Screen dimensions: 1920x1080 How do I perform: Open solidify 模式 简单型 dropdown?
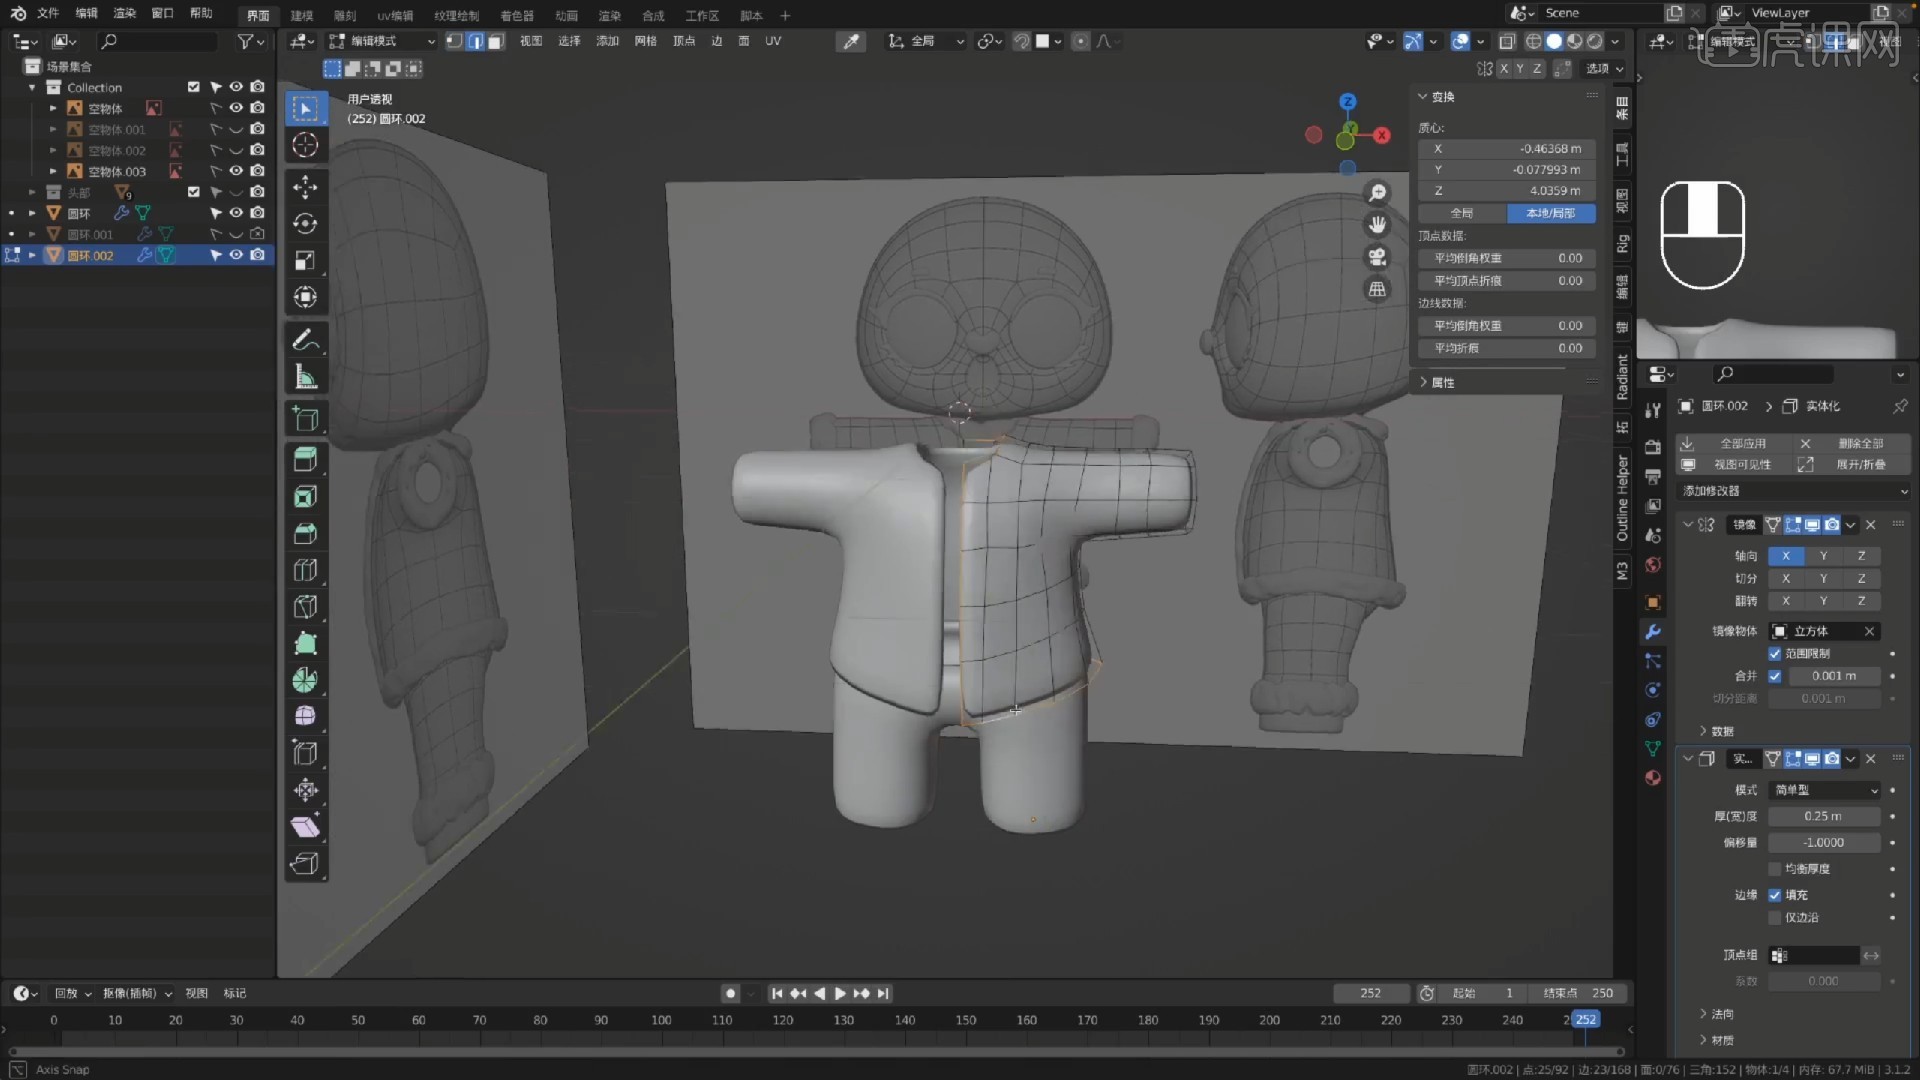[x=1825, y=790]
